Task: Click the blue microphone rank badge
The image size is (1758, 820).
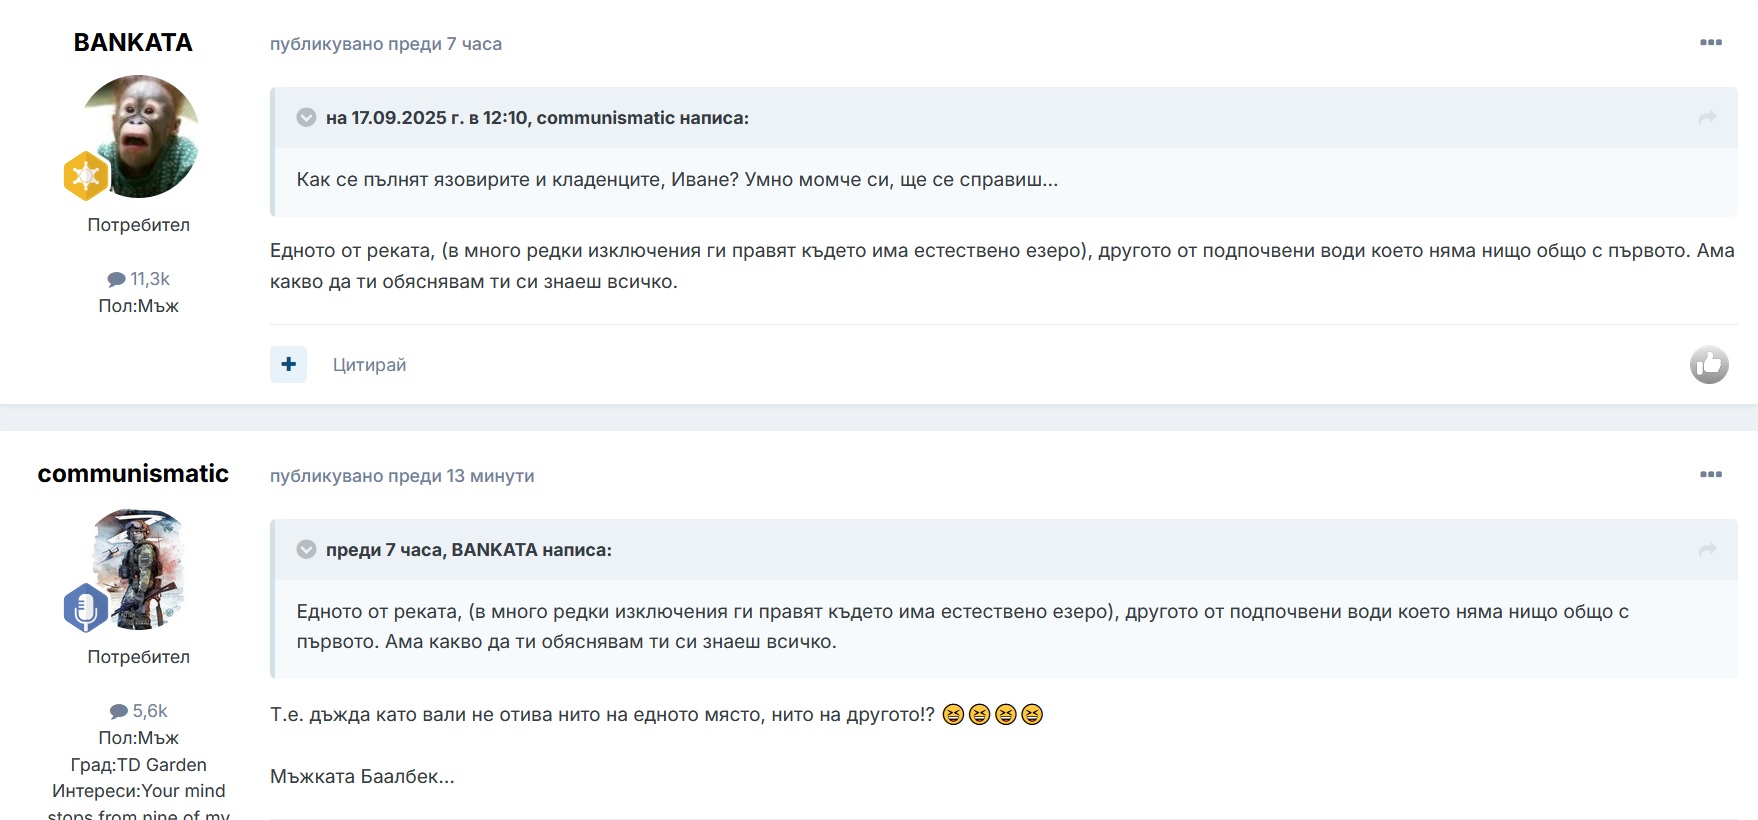Action: (x=86, y=608)
